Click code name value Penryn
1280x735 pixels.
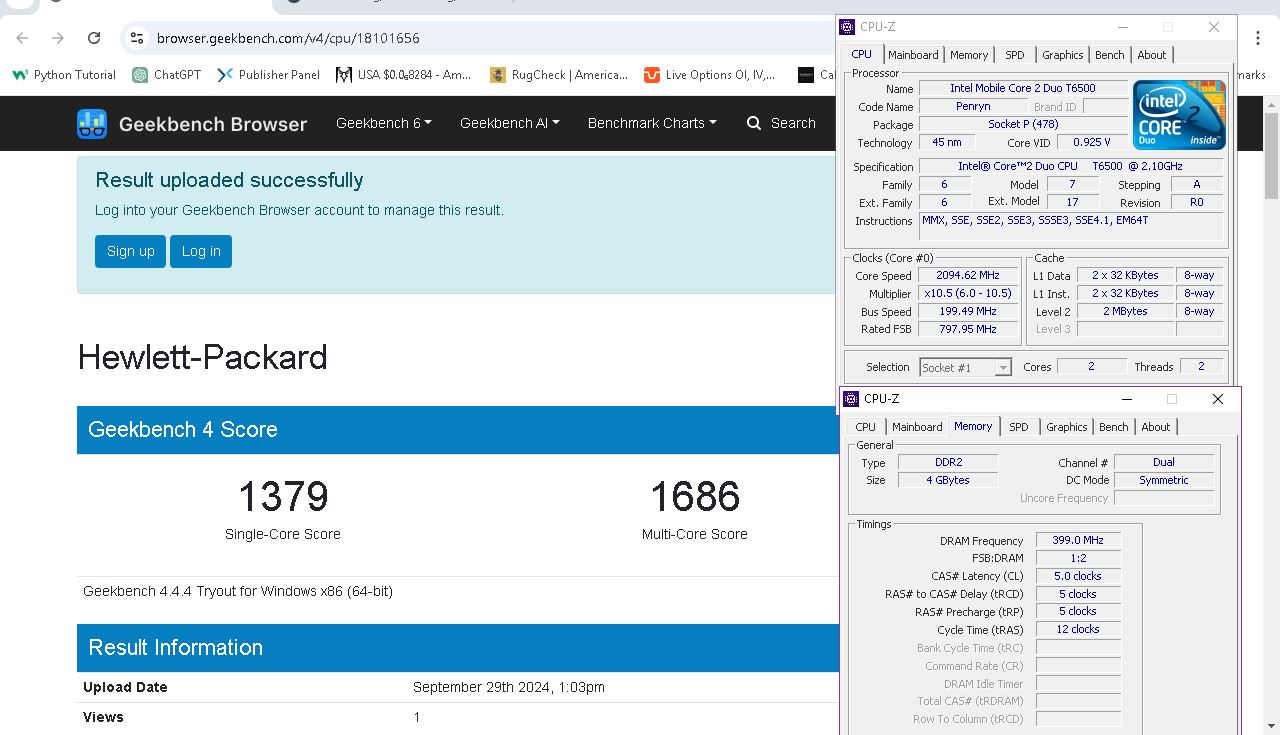[973, 106]
